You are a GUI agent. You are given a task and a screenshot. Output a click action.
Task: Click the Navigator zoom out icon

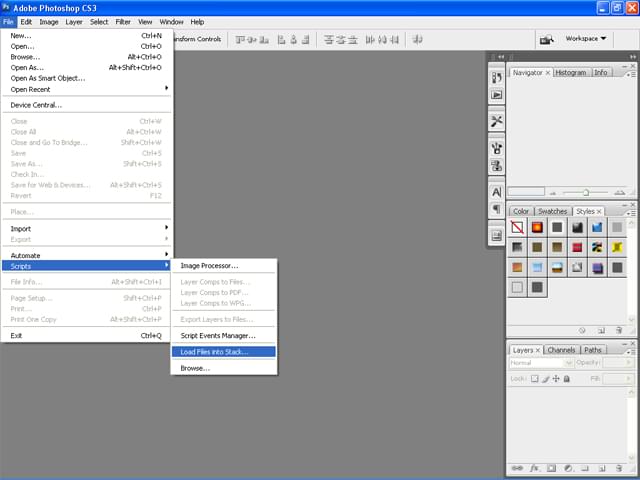(x=553, y=193)
